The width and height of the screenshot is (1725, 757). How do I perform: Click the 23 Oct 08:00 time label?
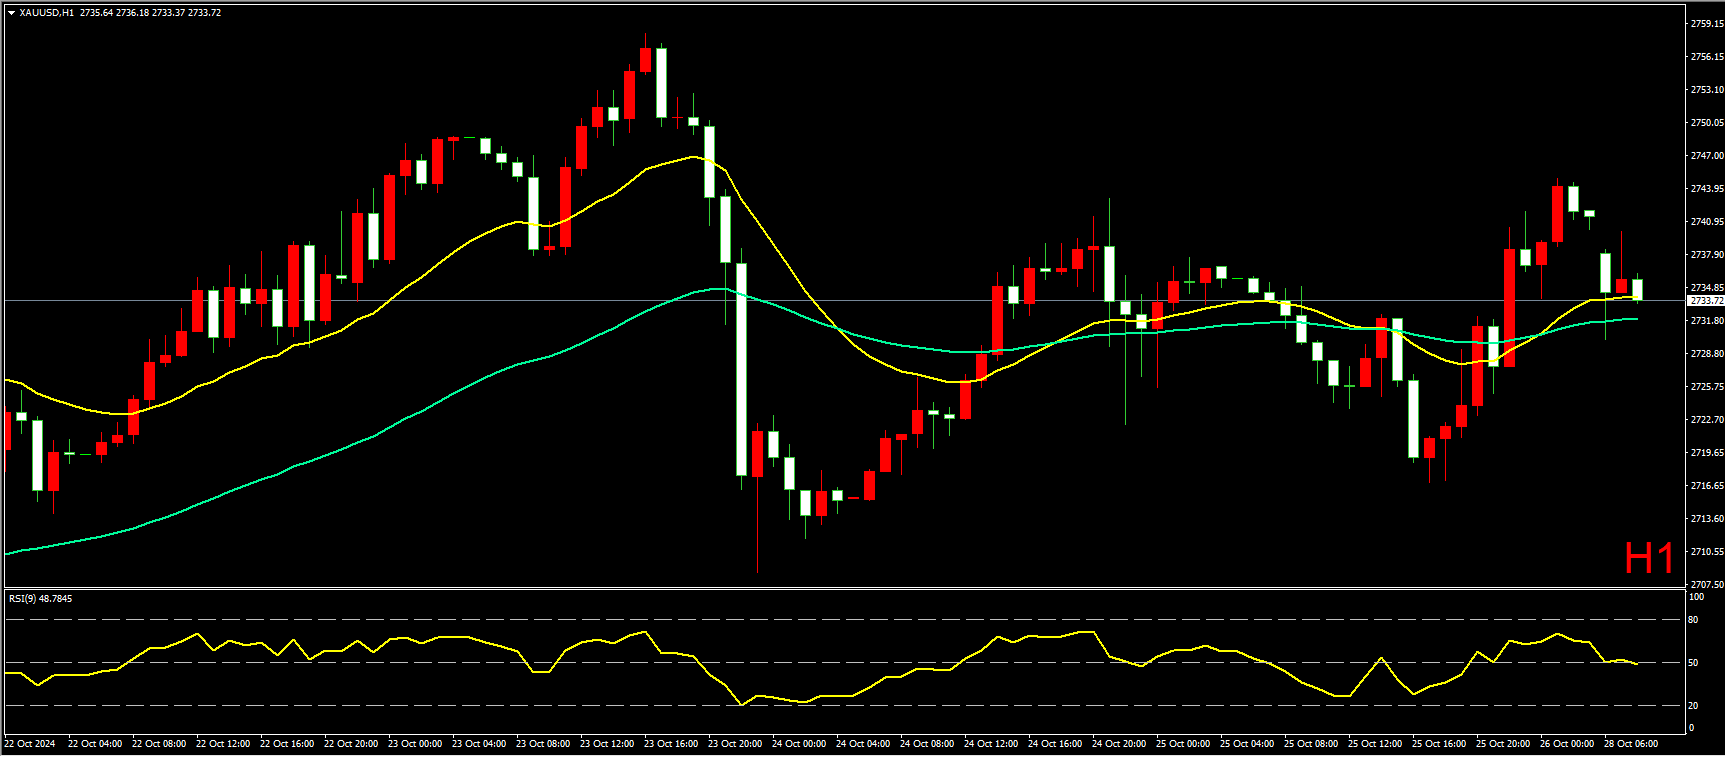[x=543, y=744]
